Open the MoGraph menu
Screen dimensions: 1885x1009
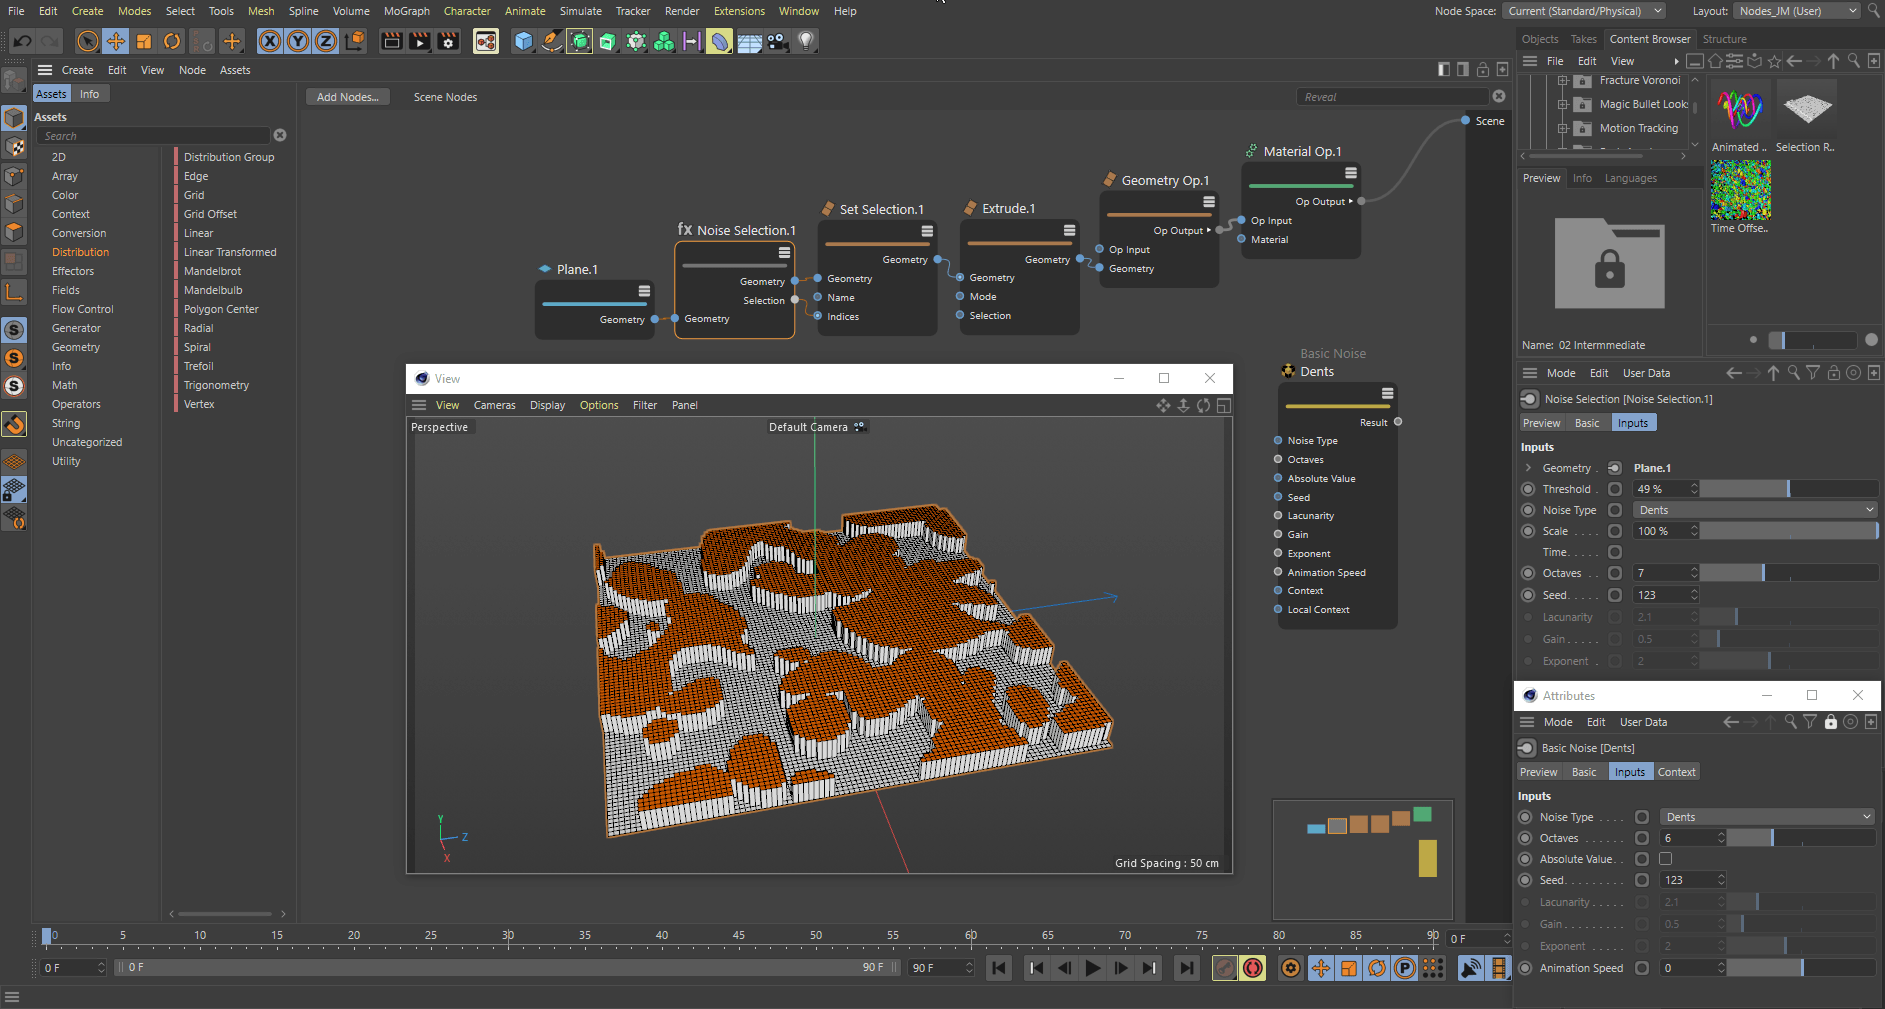406,11
